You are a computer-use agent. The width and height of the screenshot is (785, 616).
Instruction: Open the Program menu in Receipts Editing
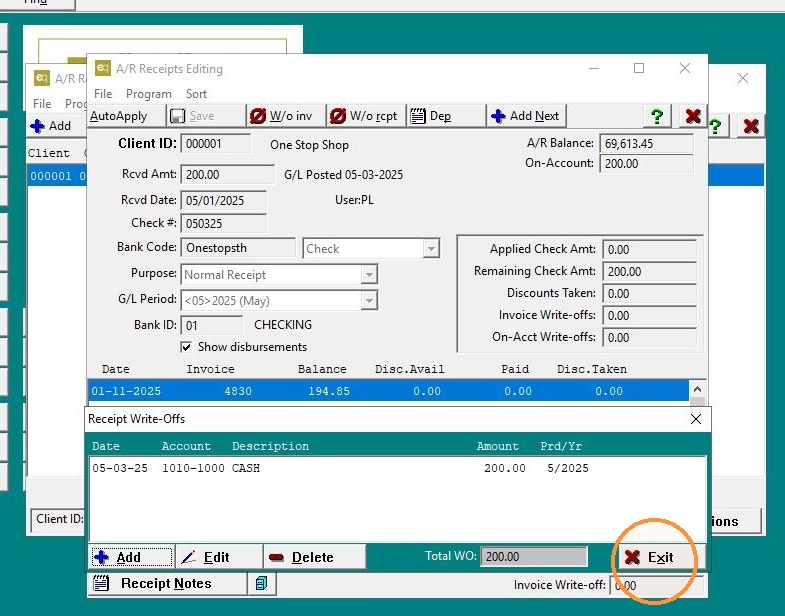tap(149, 94)
